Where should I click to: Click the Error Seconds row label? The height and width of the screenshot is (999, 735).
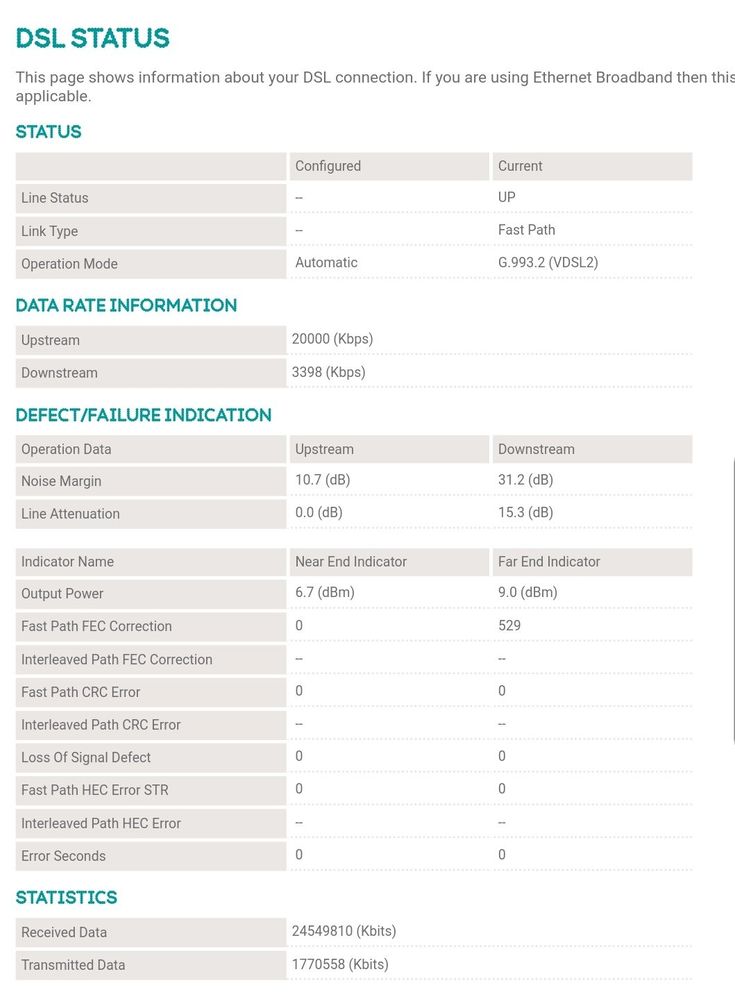[151, 856]
